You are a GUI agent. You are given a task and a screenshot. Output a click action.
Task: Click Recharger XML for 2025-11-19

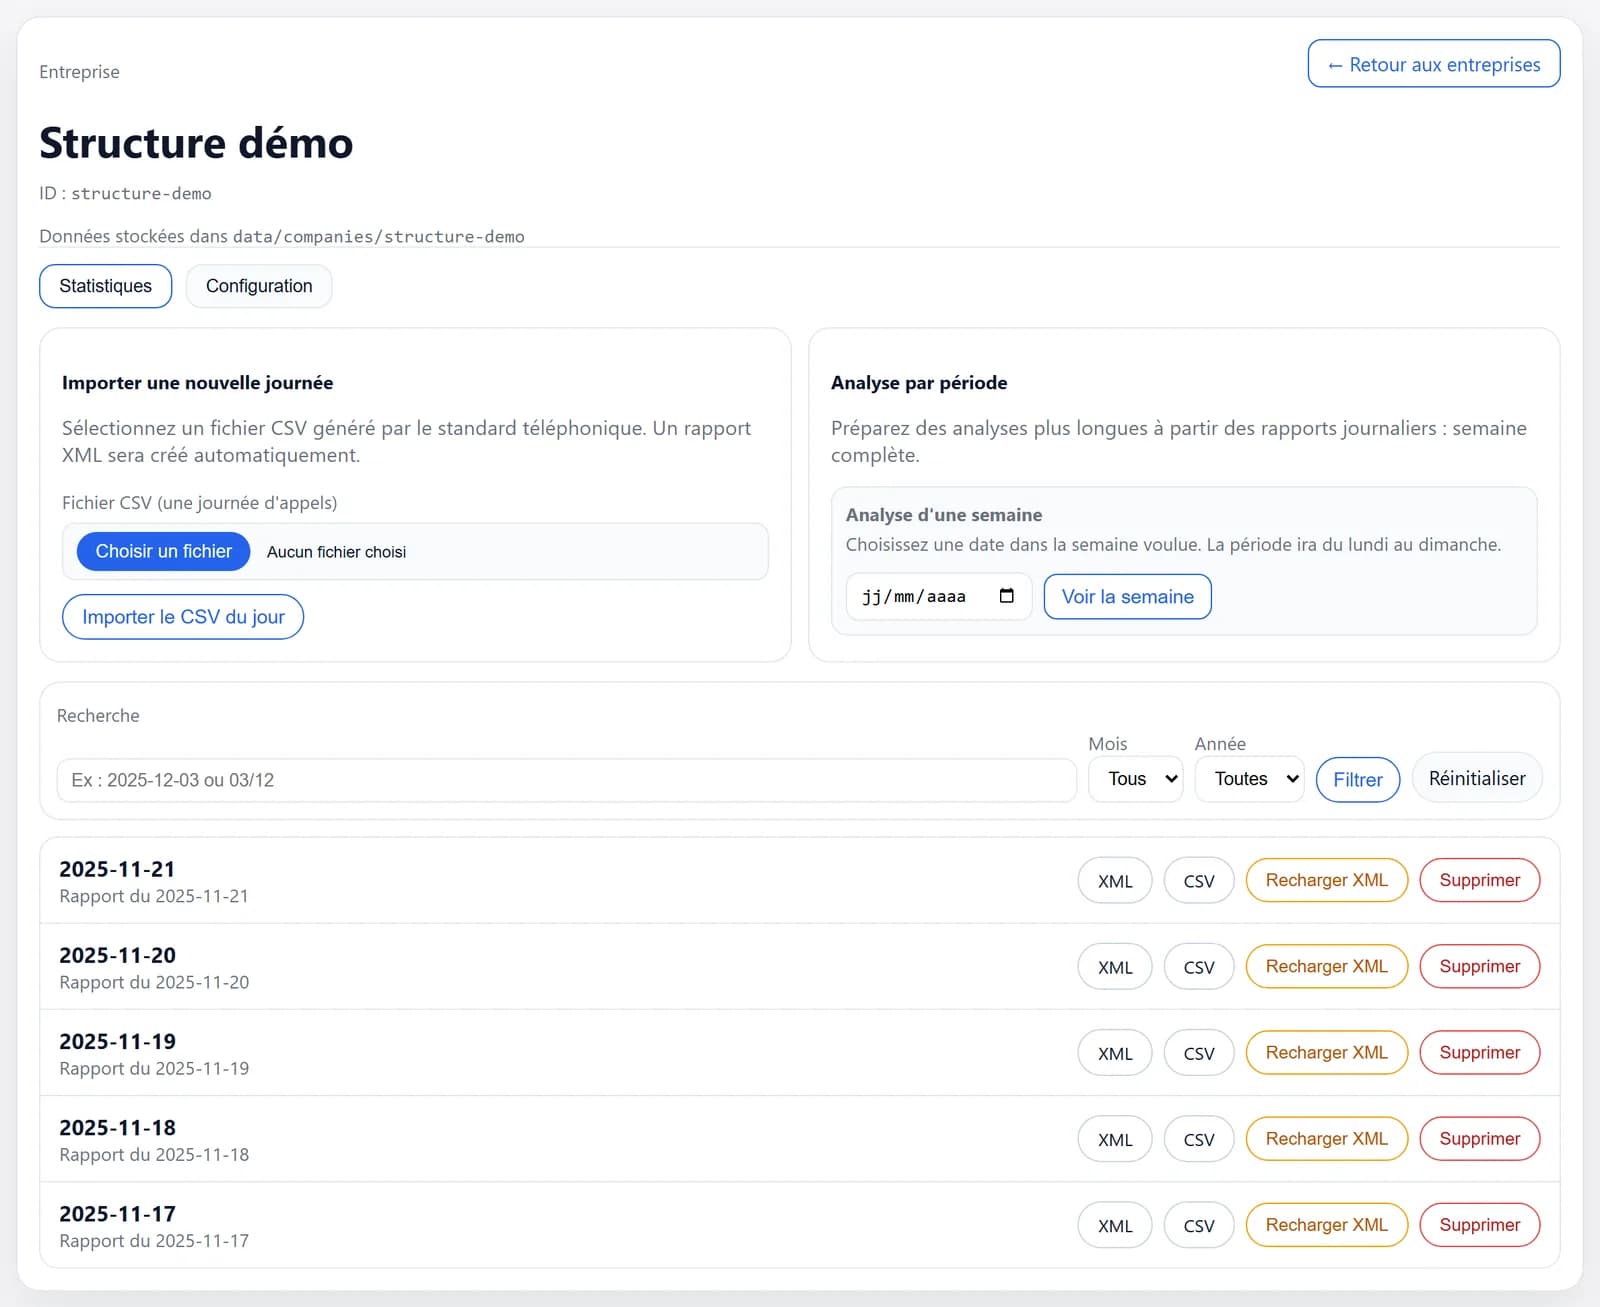(x=1327, y=1052)
